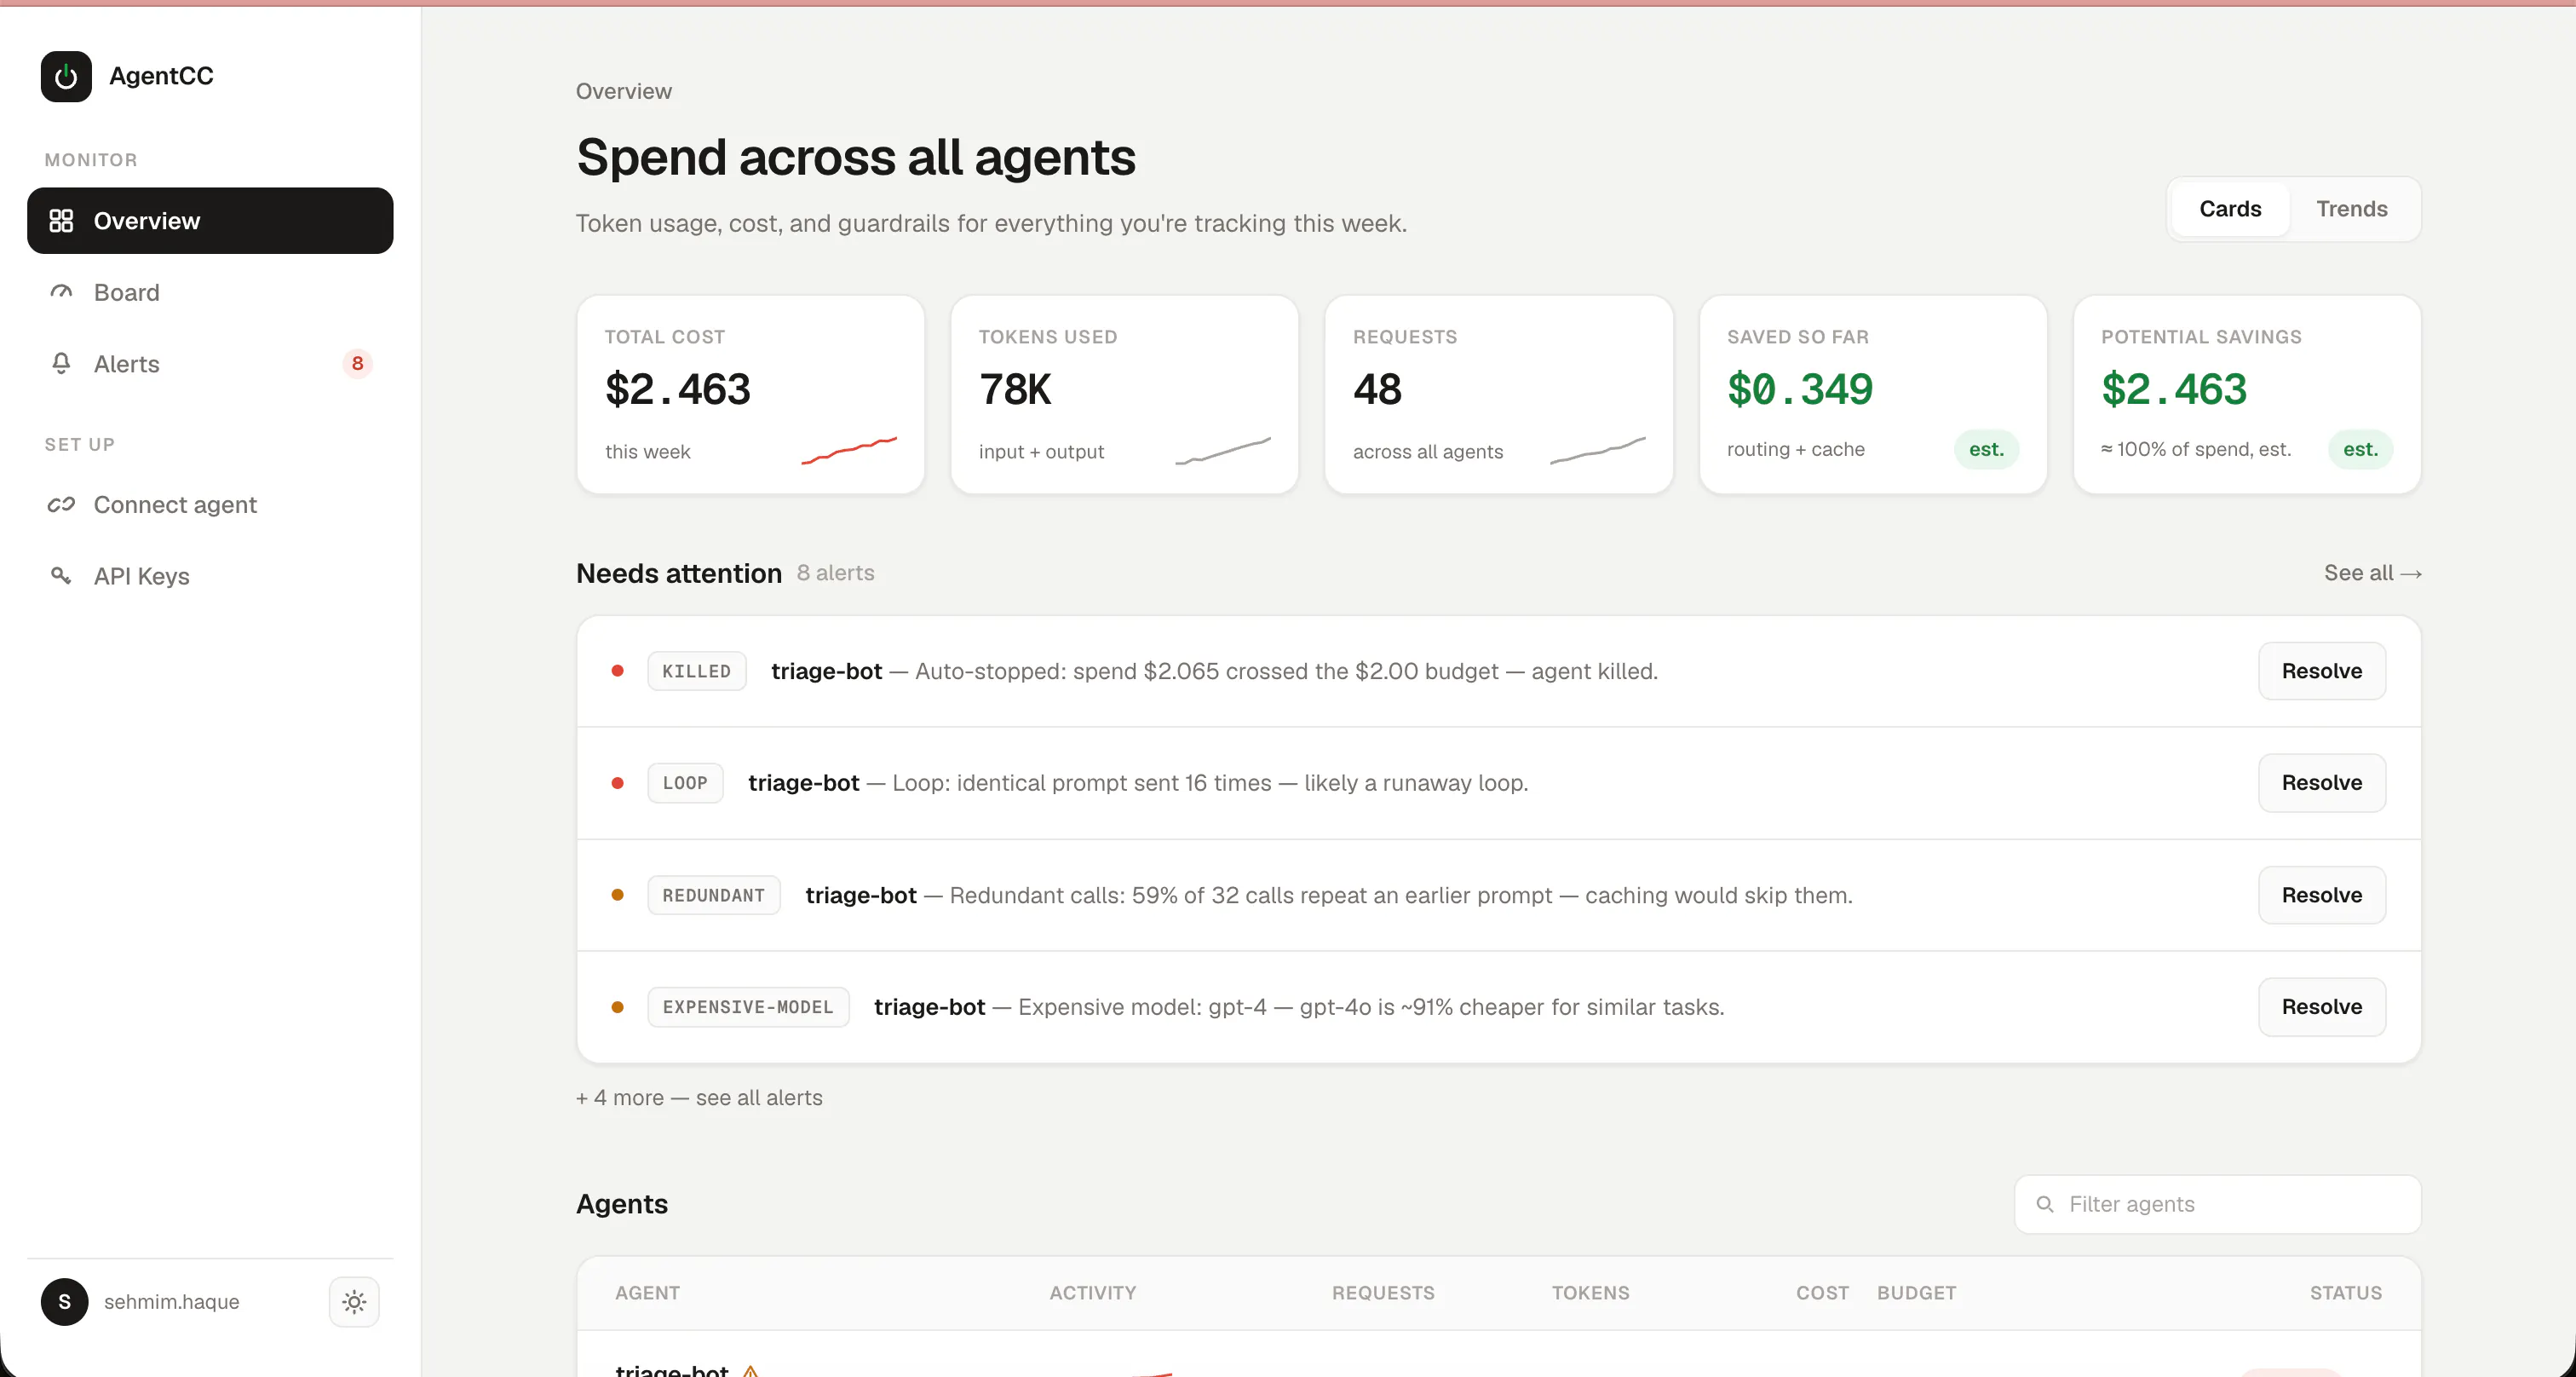This screenshot has width=2576, height=1377.
Task: Open See all alerts link
Action: coord(2372,573)
